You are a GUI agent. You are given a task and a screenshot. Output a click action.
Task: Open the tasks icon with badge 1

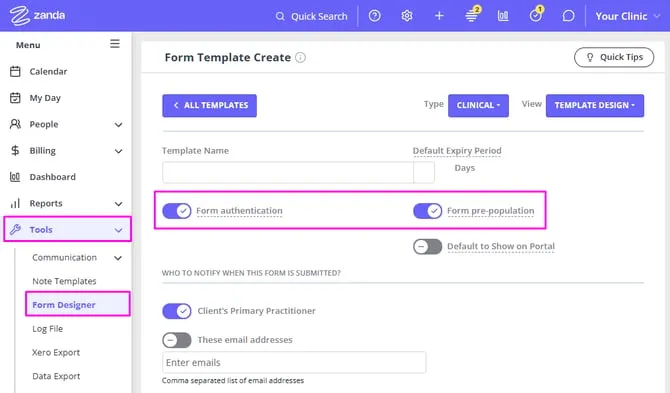point(536,15)
